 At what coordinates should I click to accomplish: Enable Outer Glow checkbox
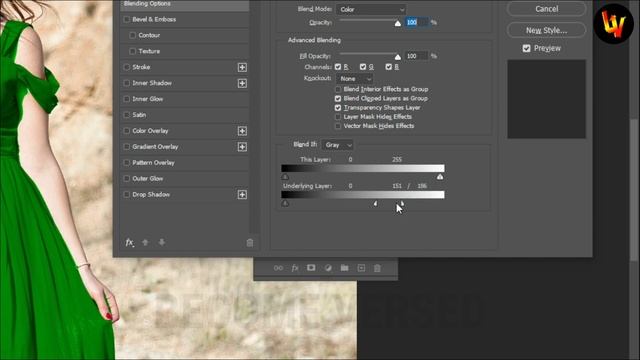pos(127,178)
